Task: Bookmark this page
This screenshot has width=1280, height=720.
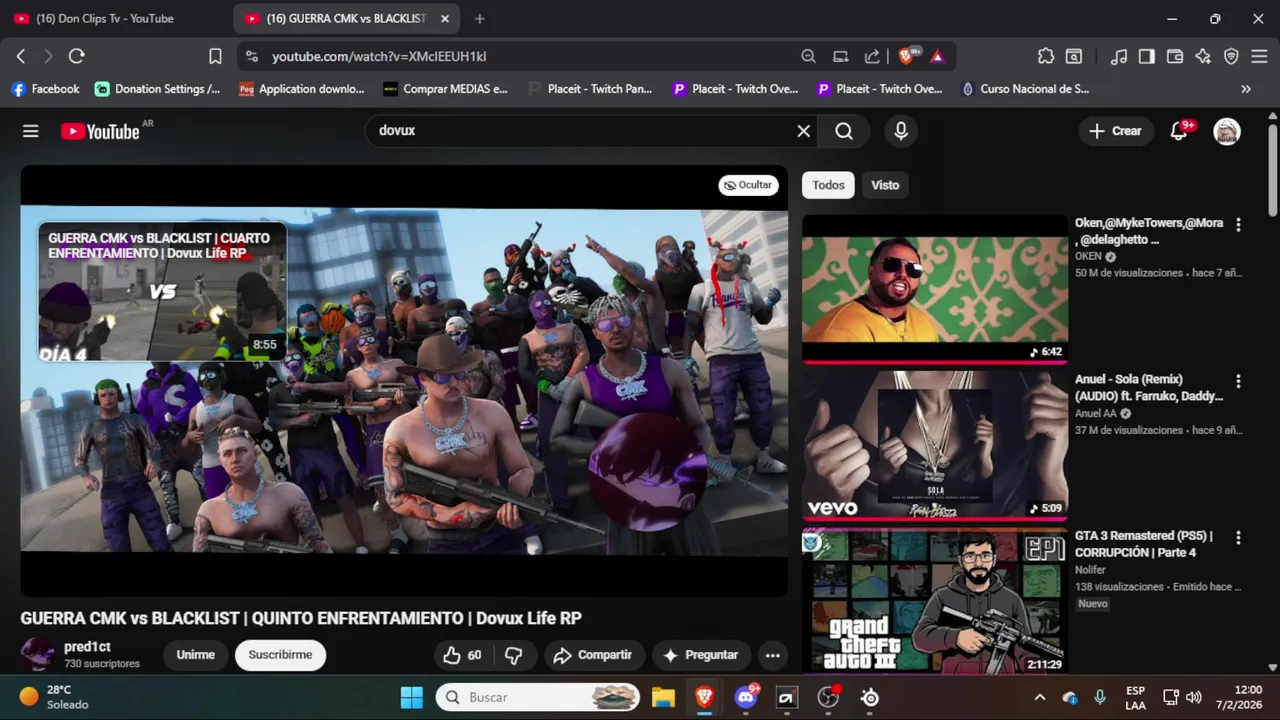Action: coord(215,56)
